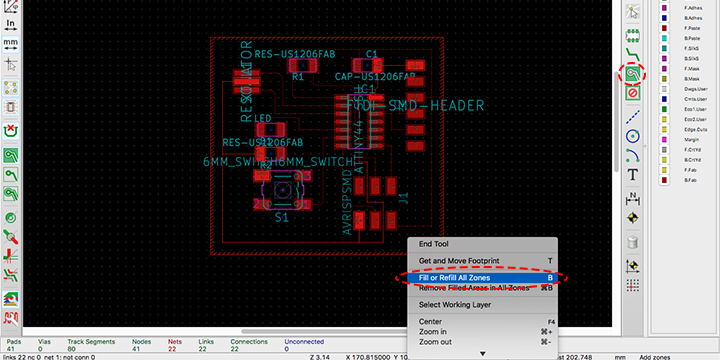720x360 pixels.
Task: Toggle high contrast display mode
Action: point(11,276)
